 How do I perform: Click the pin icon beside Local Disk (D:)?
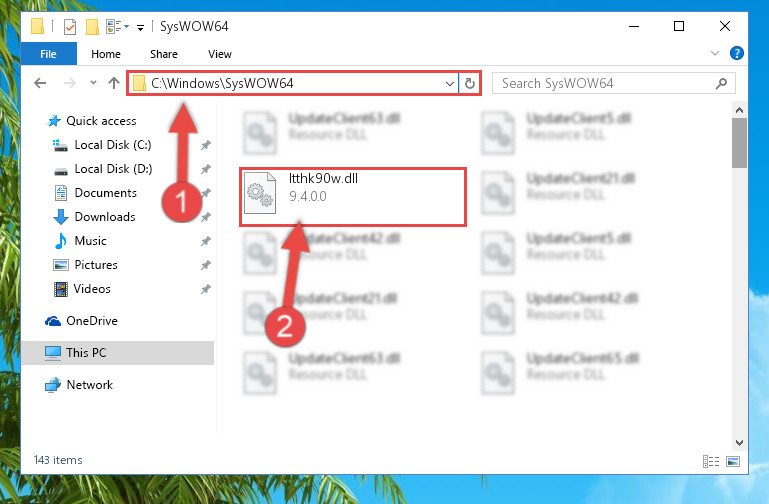tap(205, 169)
